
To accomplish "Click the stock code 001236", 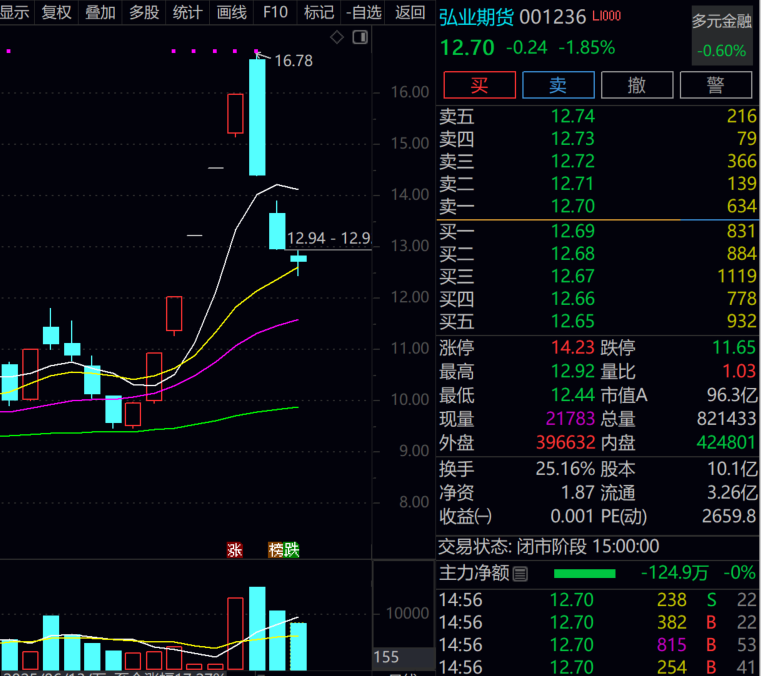I will pos(553,17).
